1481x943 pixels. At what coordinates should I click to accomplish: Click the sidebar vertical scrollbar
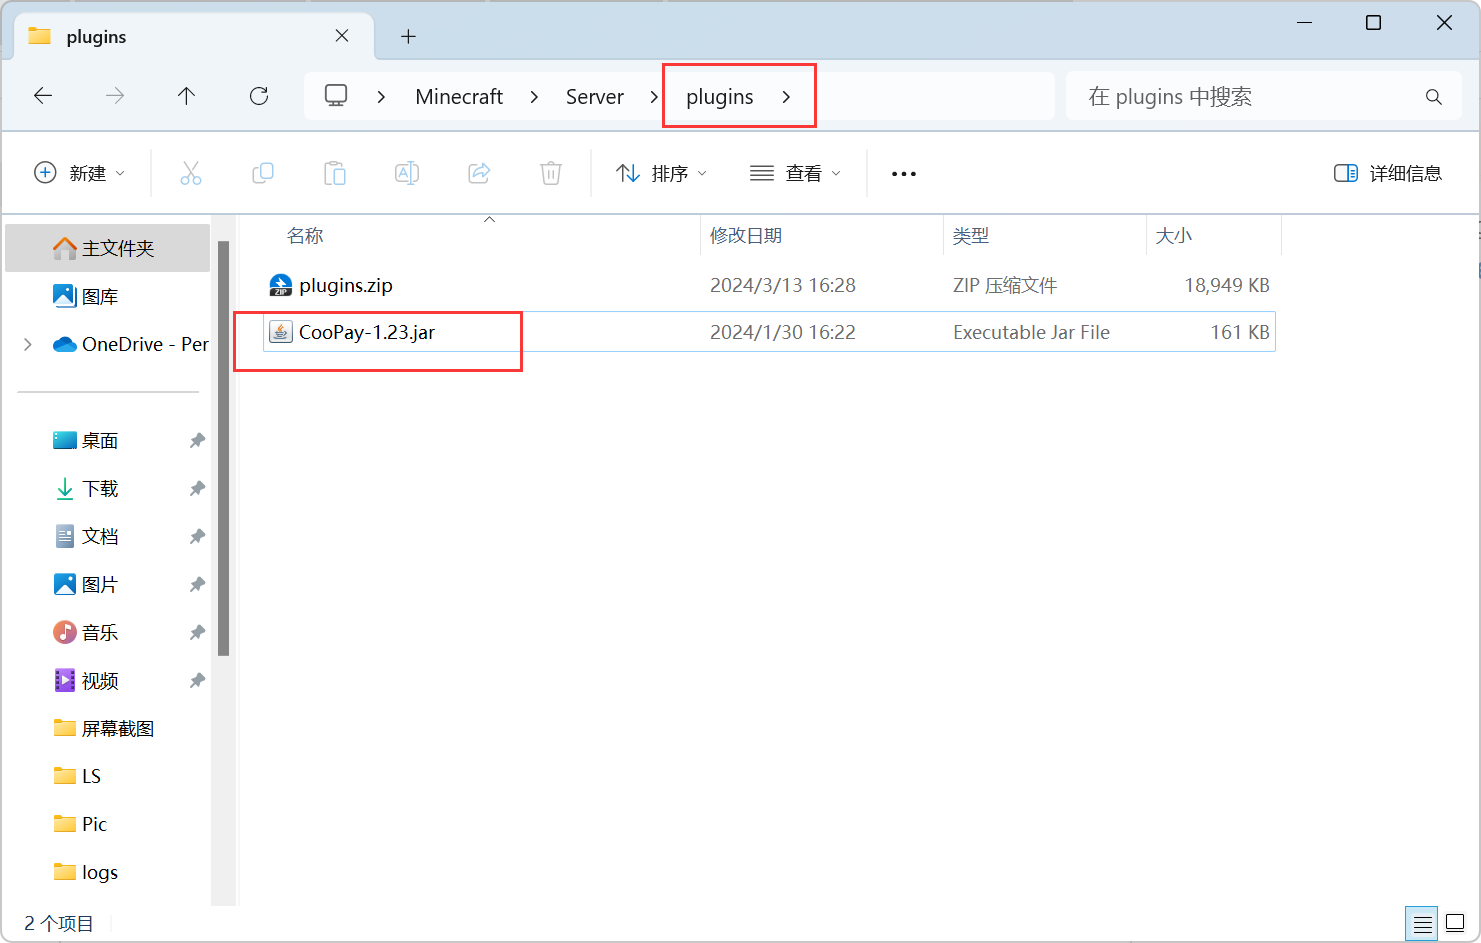click(224, 448)
